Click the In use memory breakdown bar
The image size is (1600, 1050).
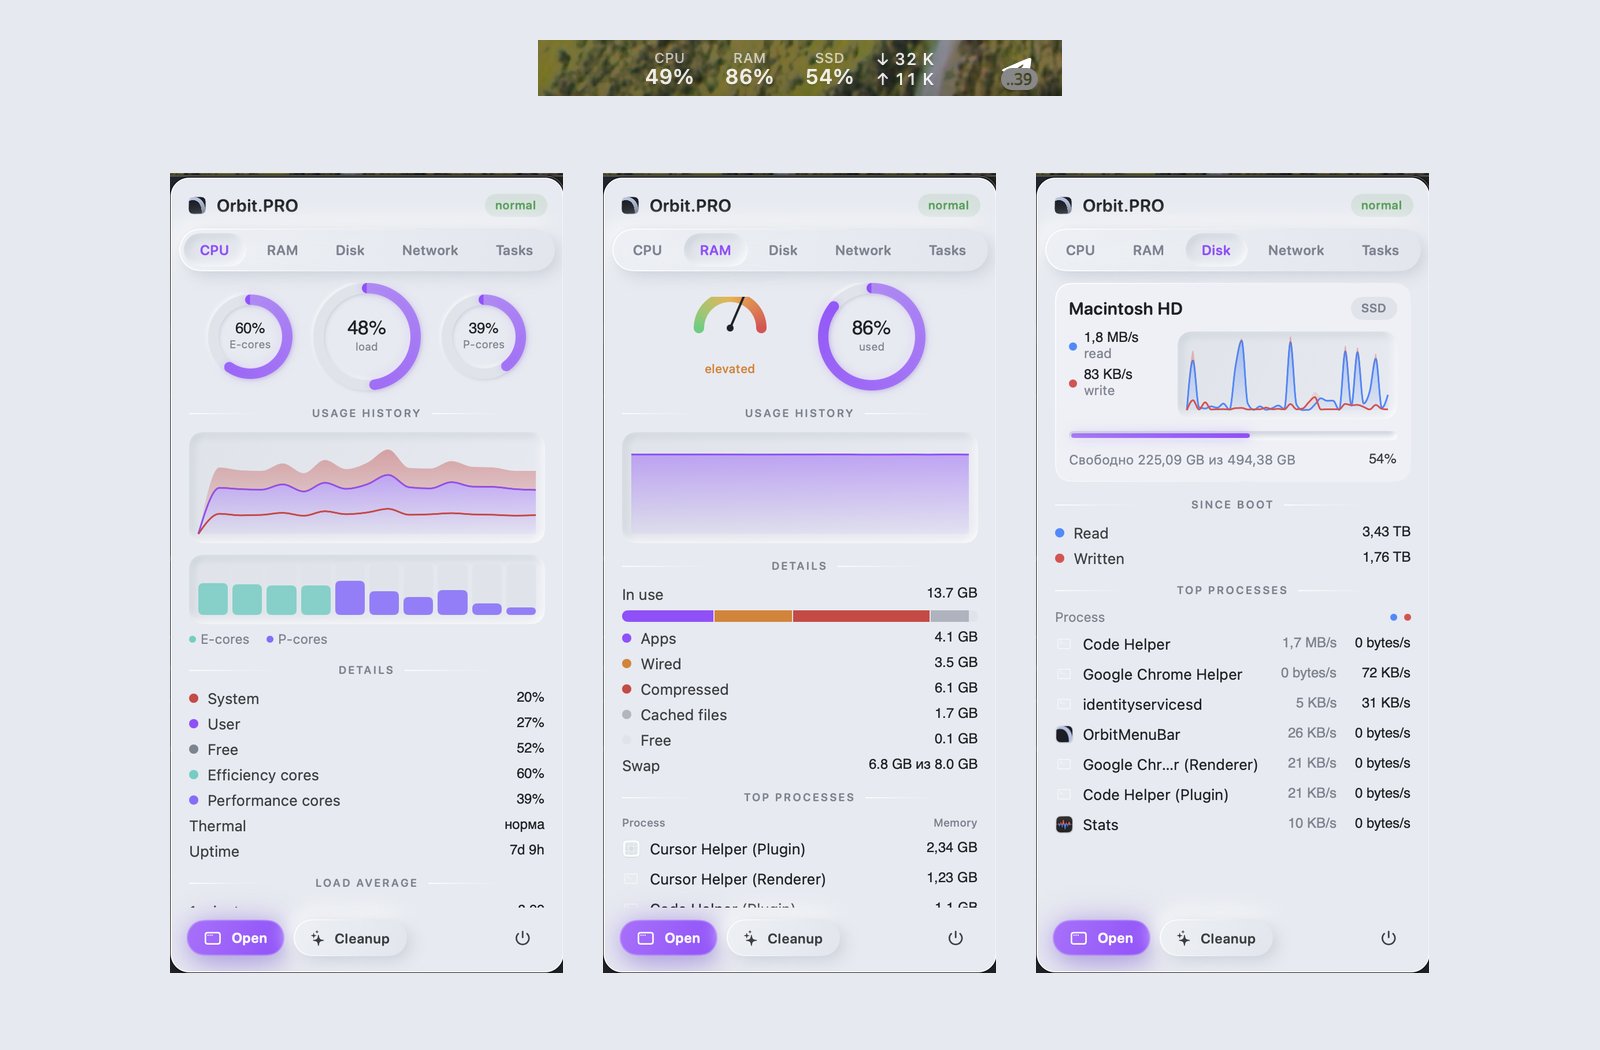(799, 616)
